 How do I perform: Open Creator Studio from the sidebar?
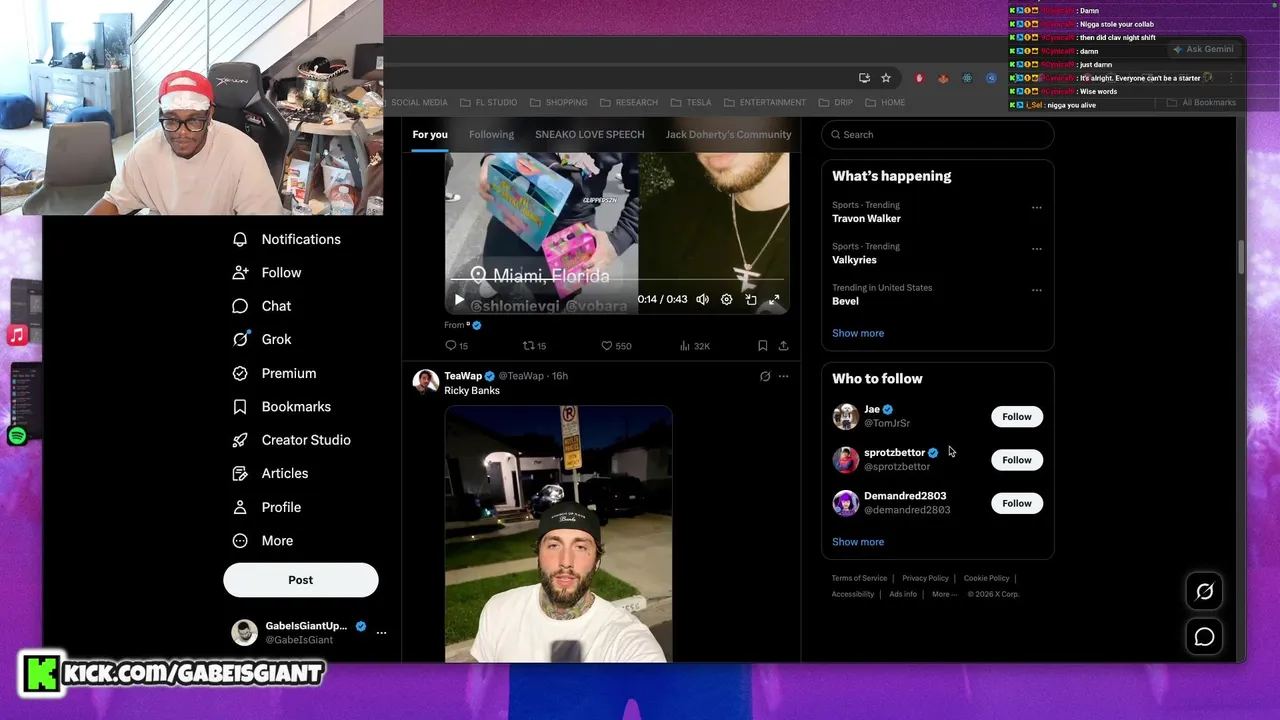click(x=291, y=440)
